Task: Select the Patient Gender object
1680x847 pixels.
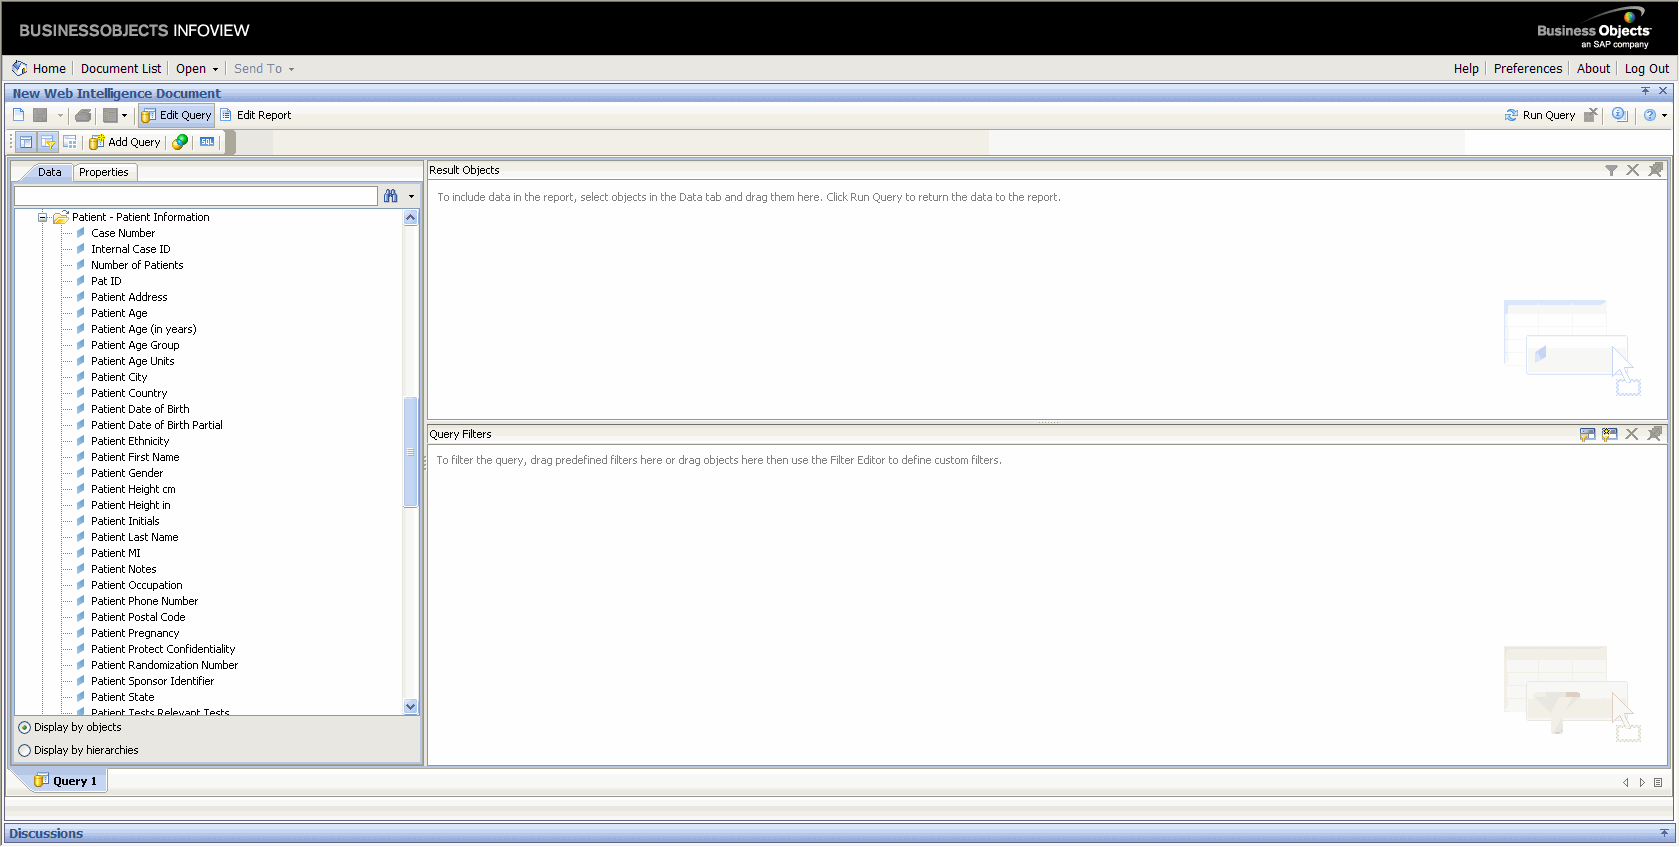Action: click(x=127, y=473)
